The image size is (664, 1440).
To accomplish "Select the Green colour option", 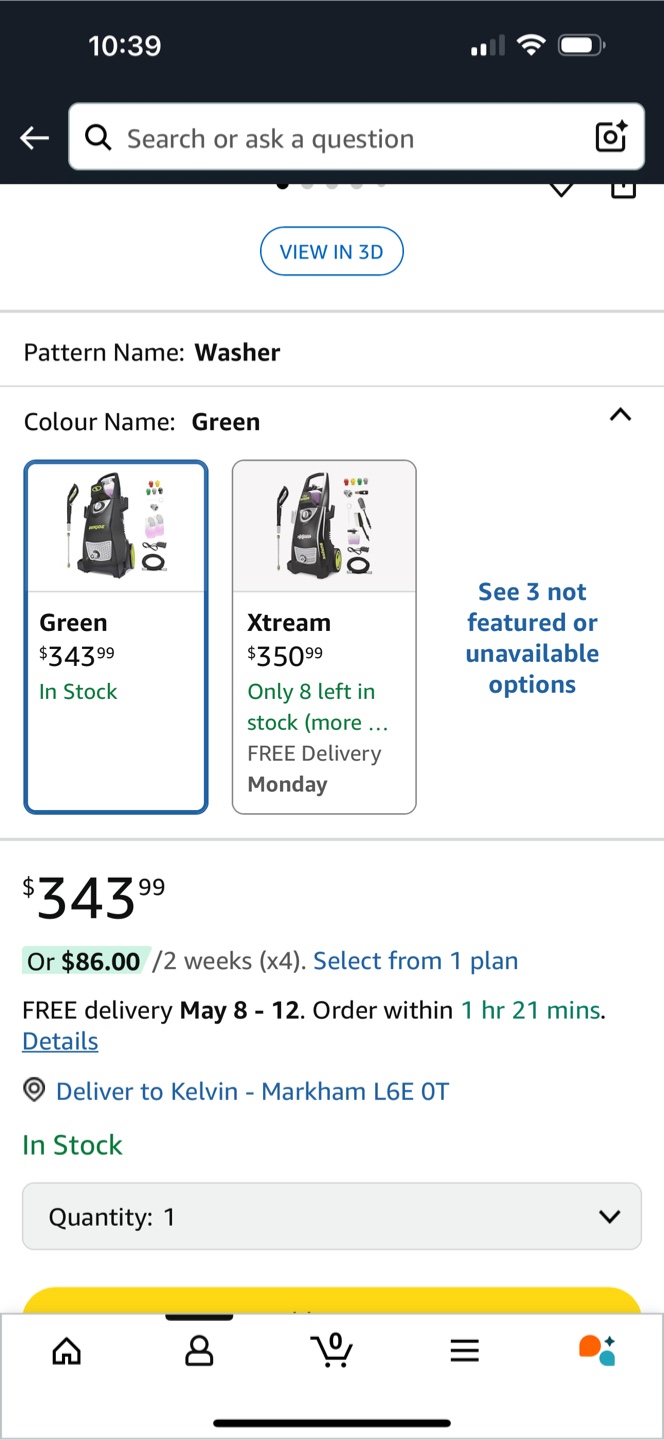I will (116, 637).
